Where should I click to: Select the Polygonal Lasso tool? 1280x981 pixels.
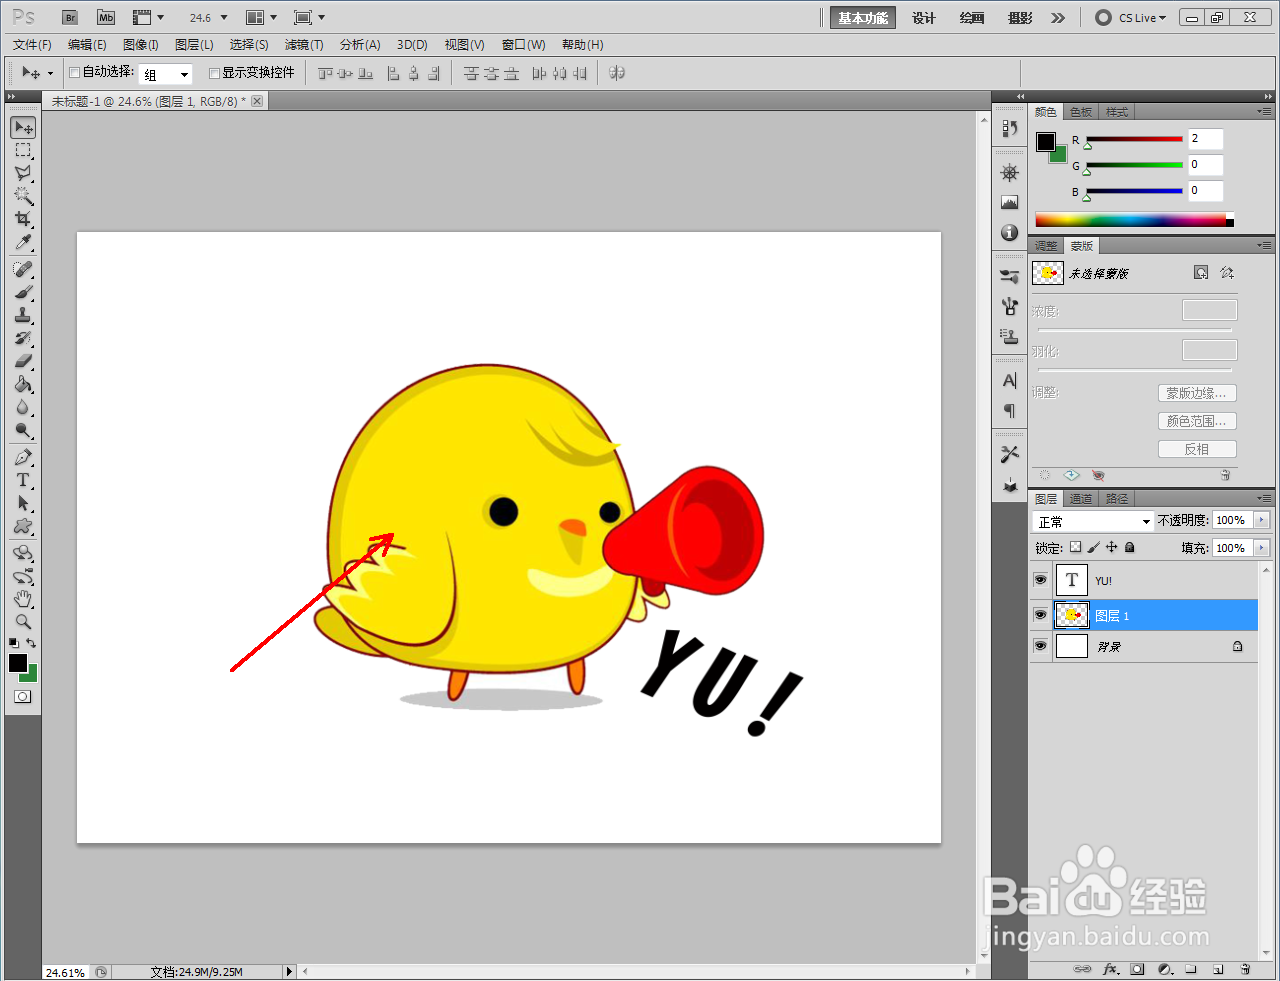(23, 173)
